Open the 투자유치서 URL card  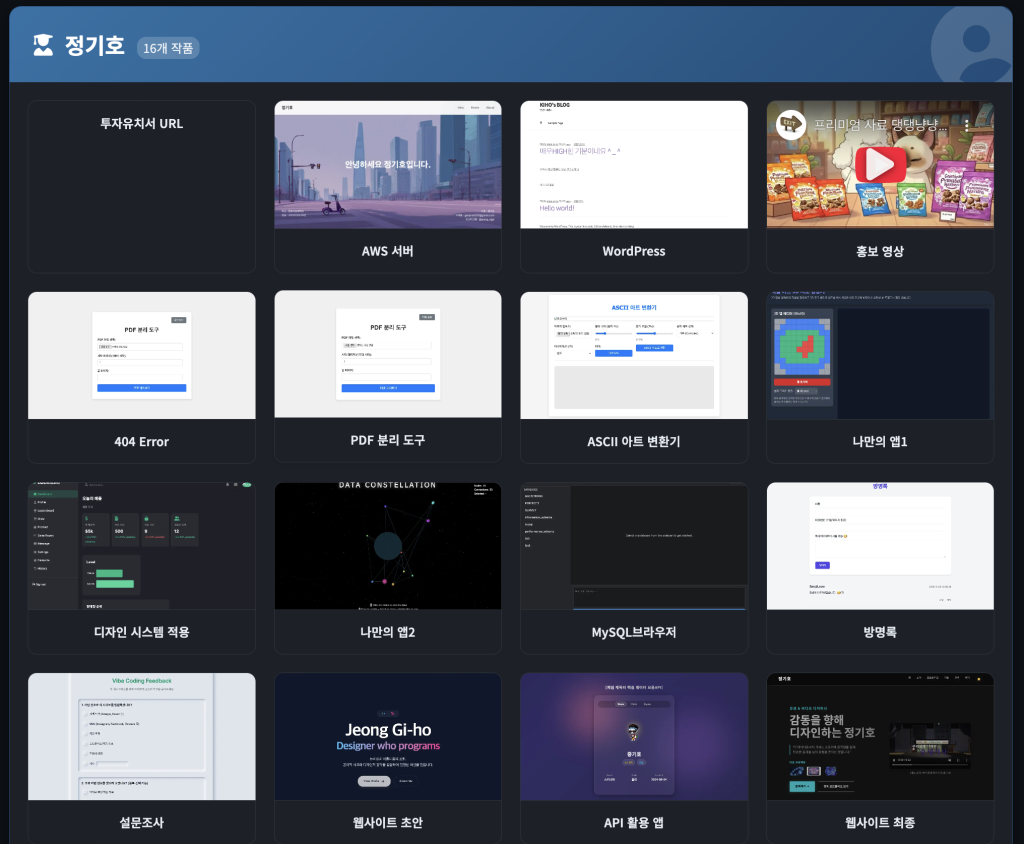[x=141, y=185]
